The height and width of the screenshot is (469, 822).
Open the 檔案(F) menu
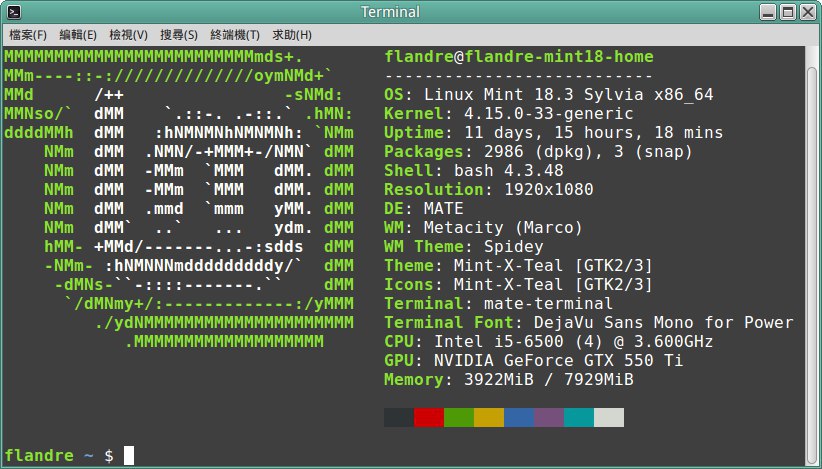coord(28,35)
